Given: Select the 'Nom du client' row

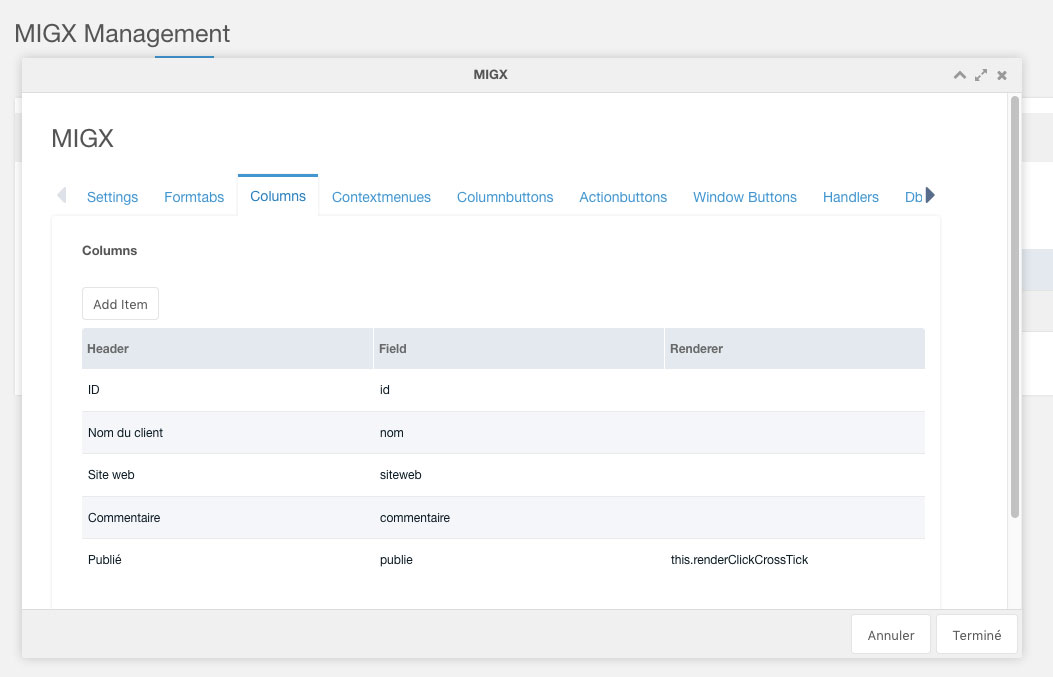Looking at the screenshot, I should tap(503, 433).
